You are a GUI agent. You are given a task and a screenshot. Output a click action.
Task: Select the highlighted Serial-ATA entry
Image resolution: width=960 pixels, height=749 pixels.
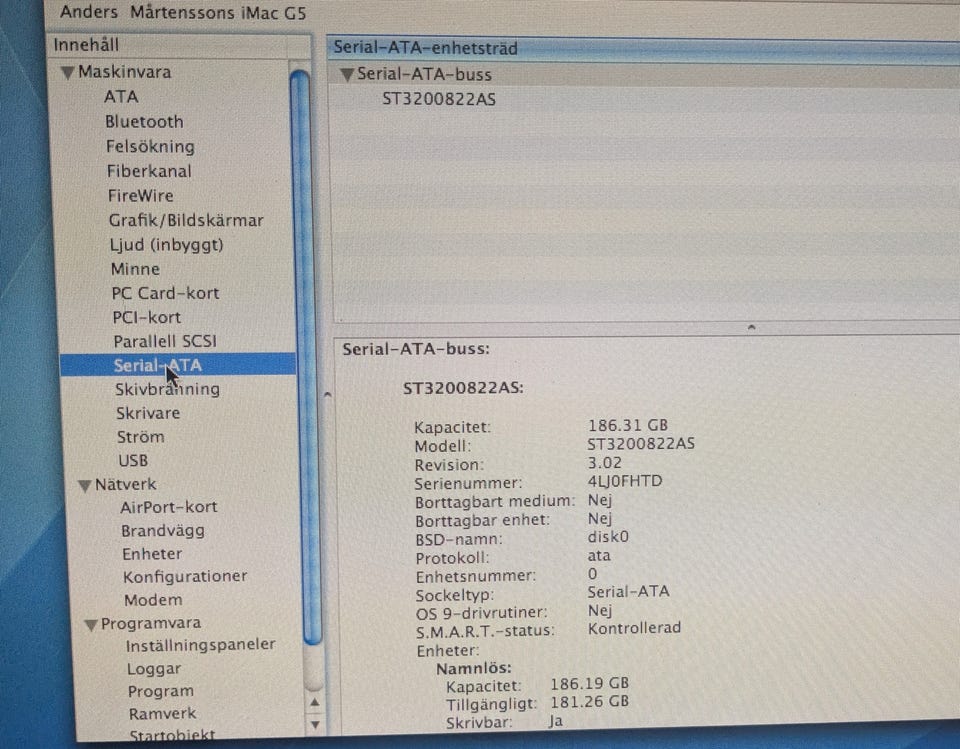coord(178,365)
